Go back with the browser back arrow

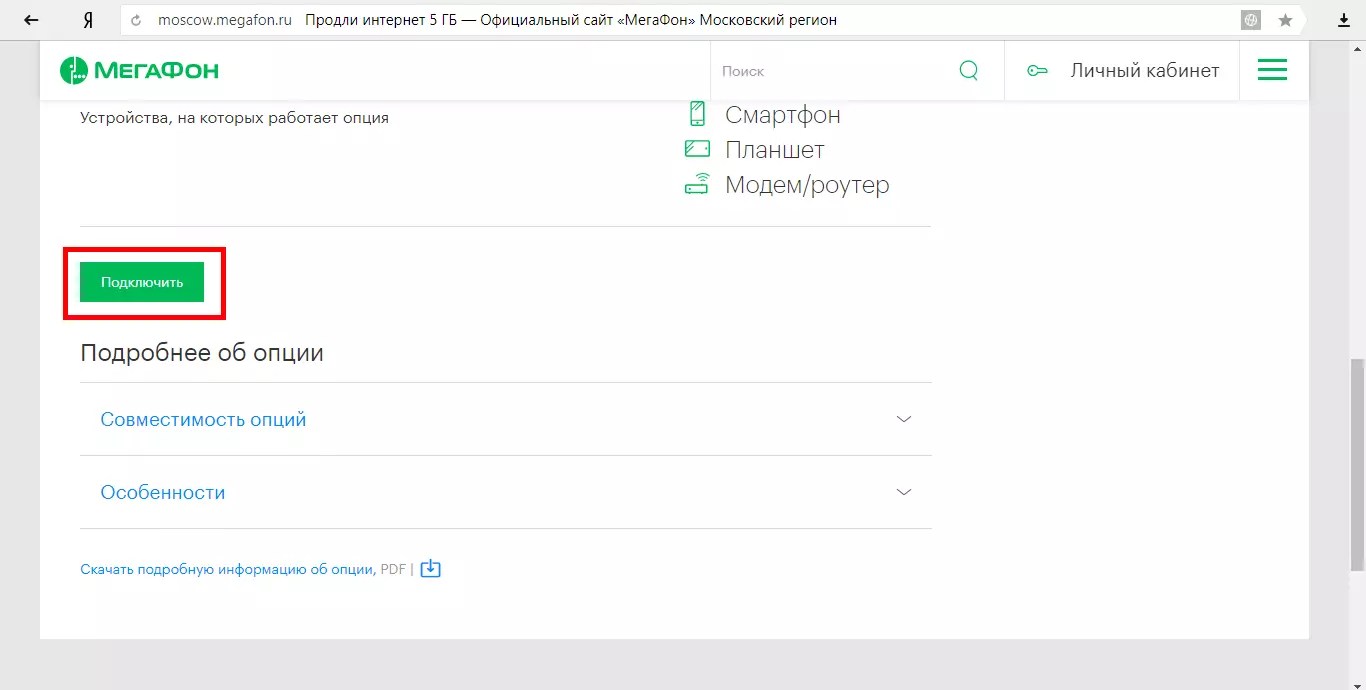pyautogui.click(x=31, y=20)
